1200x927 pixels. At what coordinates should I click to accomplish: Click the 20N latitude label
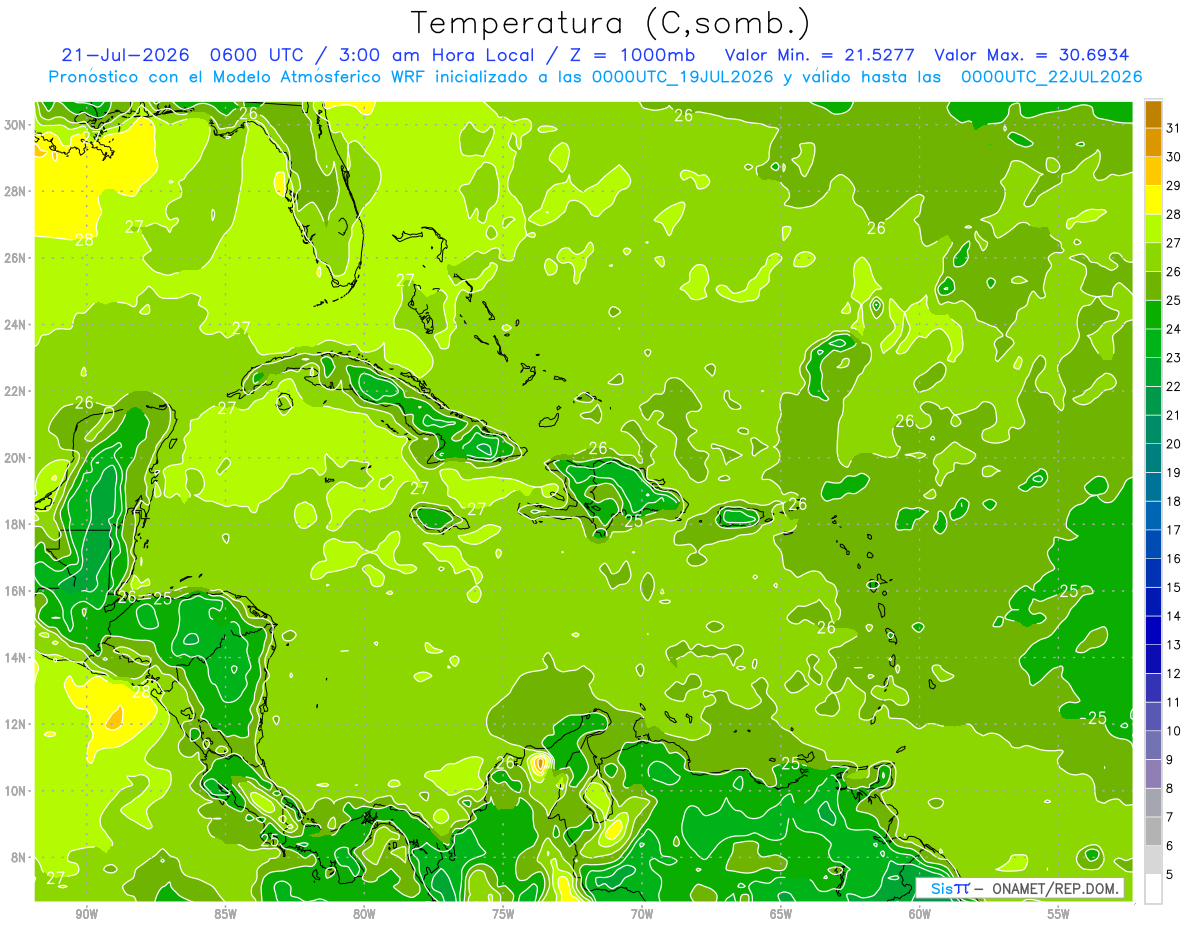point(16,458)
